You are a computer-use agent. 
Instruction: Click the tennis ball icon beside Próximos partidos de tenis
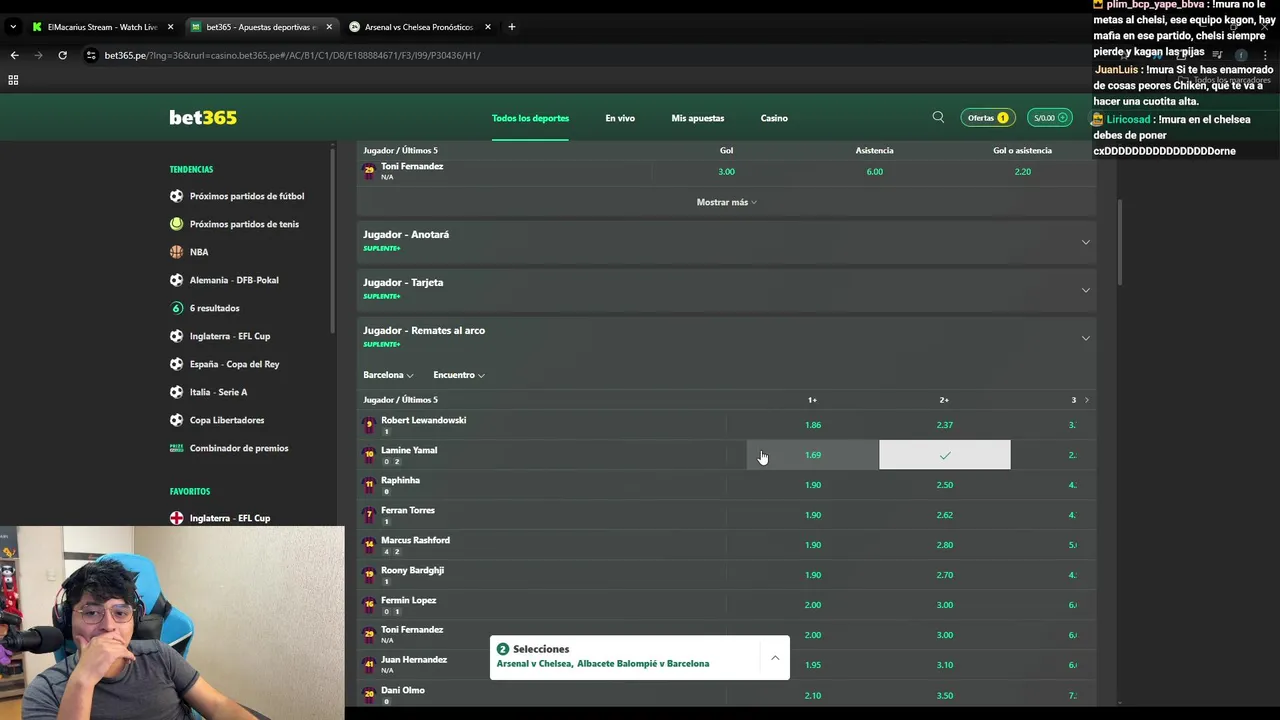pyautogui.click(x=177, y=224)
